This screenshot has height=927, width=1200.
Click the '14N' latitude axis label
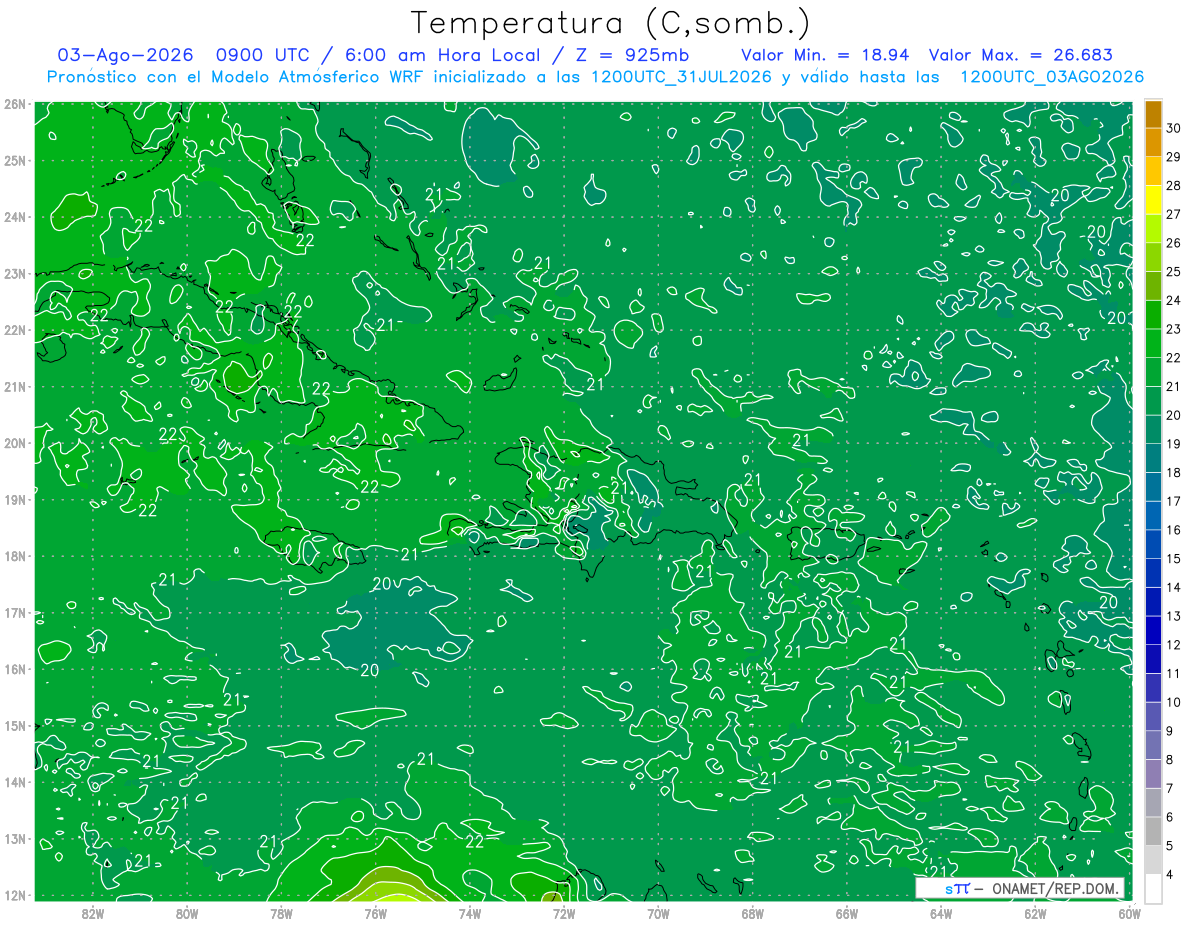pos(14,782)
